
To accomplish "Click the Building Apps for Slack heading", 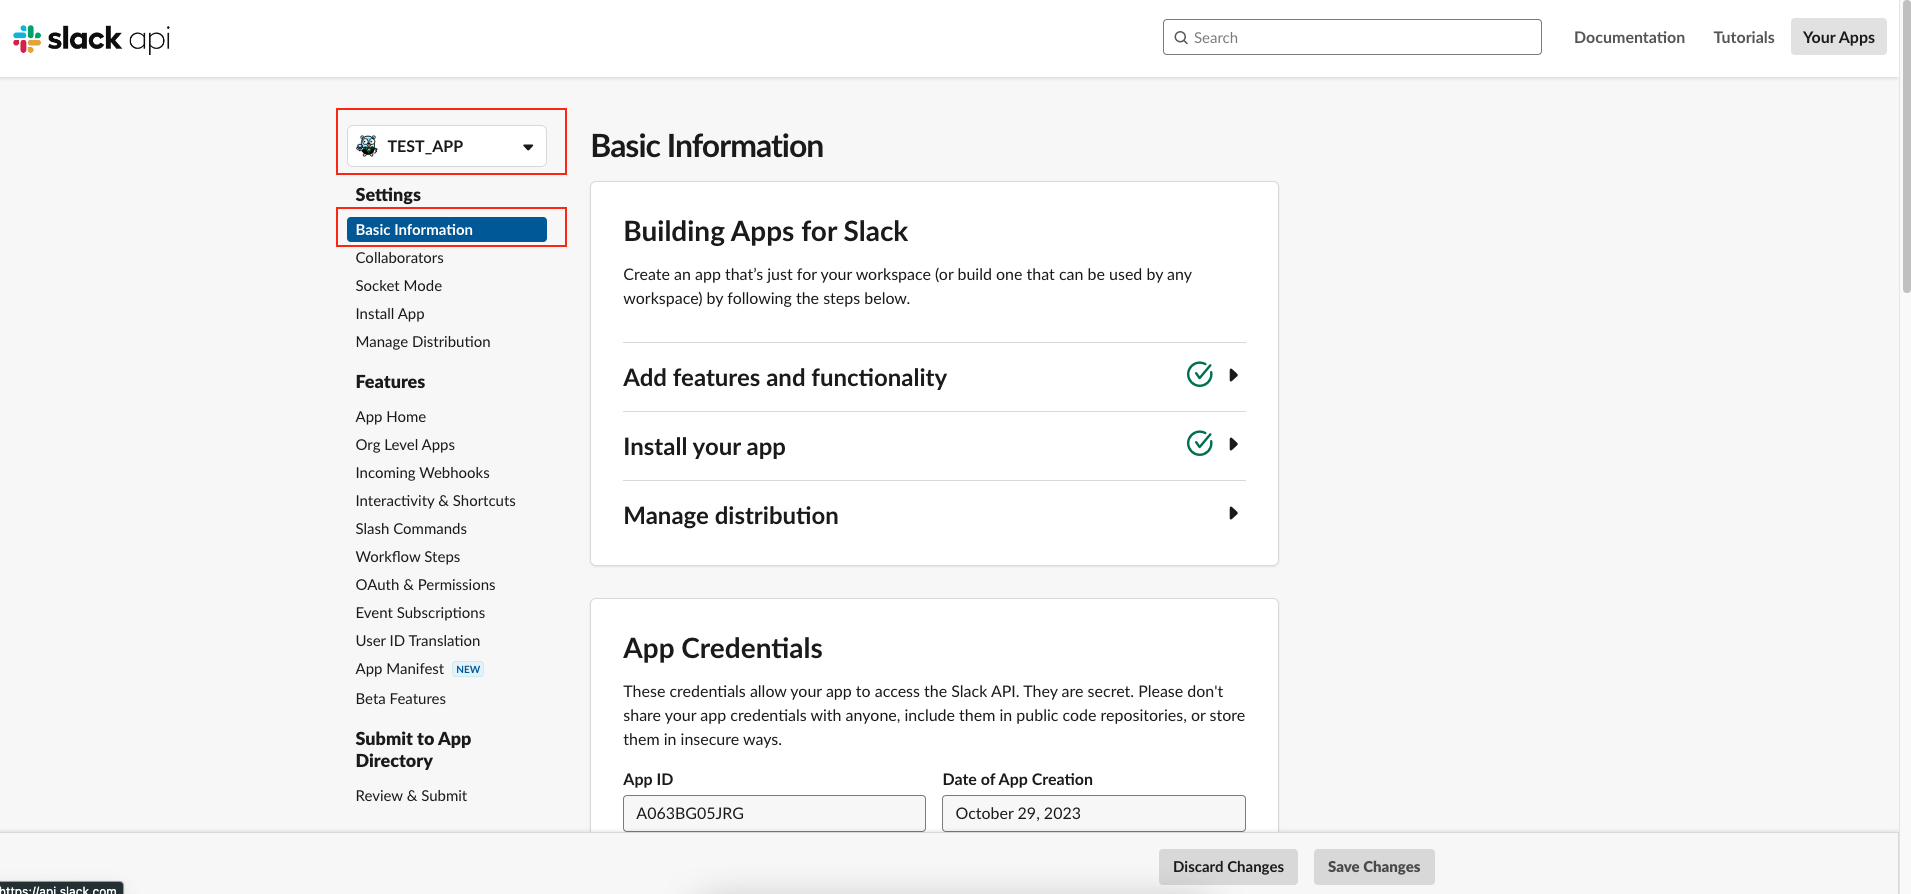I will point(765,231).
